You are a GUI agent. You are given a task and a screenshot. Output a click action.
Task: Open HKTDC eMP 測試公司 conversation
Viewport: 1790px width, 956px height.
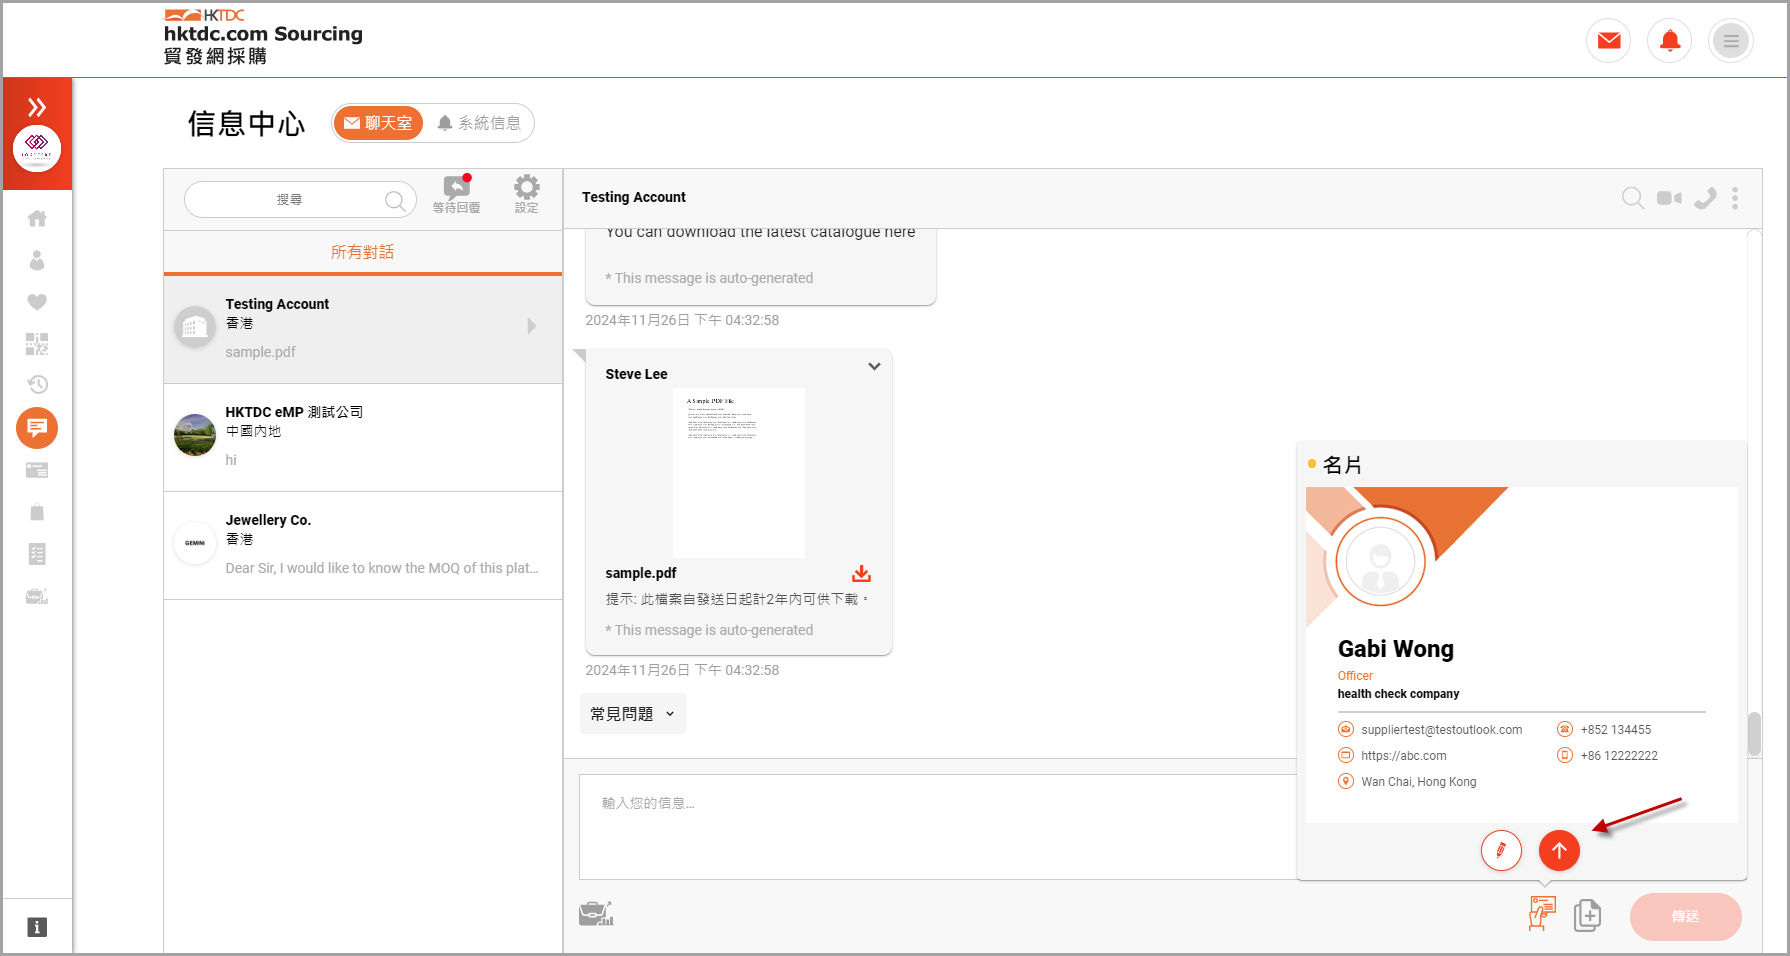click(363, 437)
